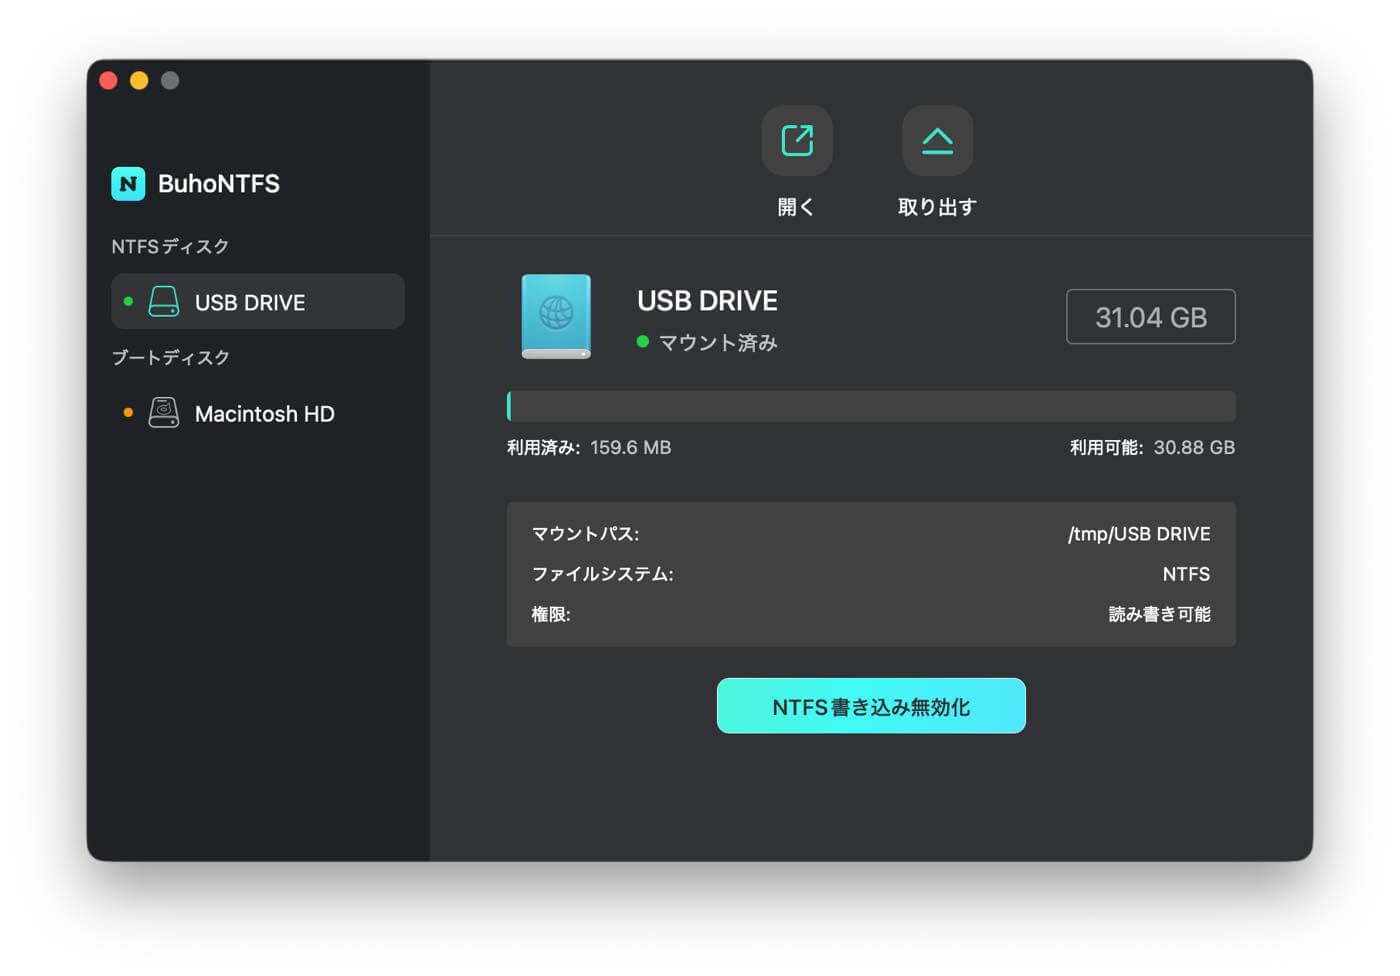Toggle the green mount indicator next to マウント済み
This screenshot has height=976, width=1400.
643,341
